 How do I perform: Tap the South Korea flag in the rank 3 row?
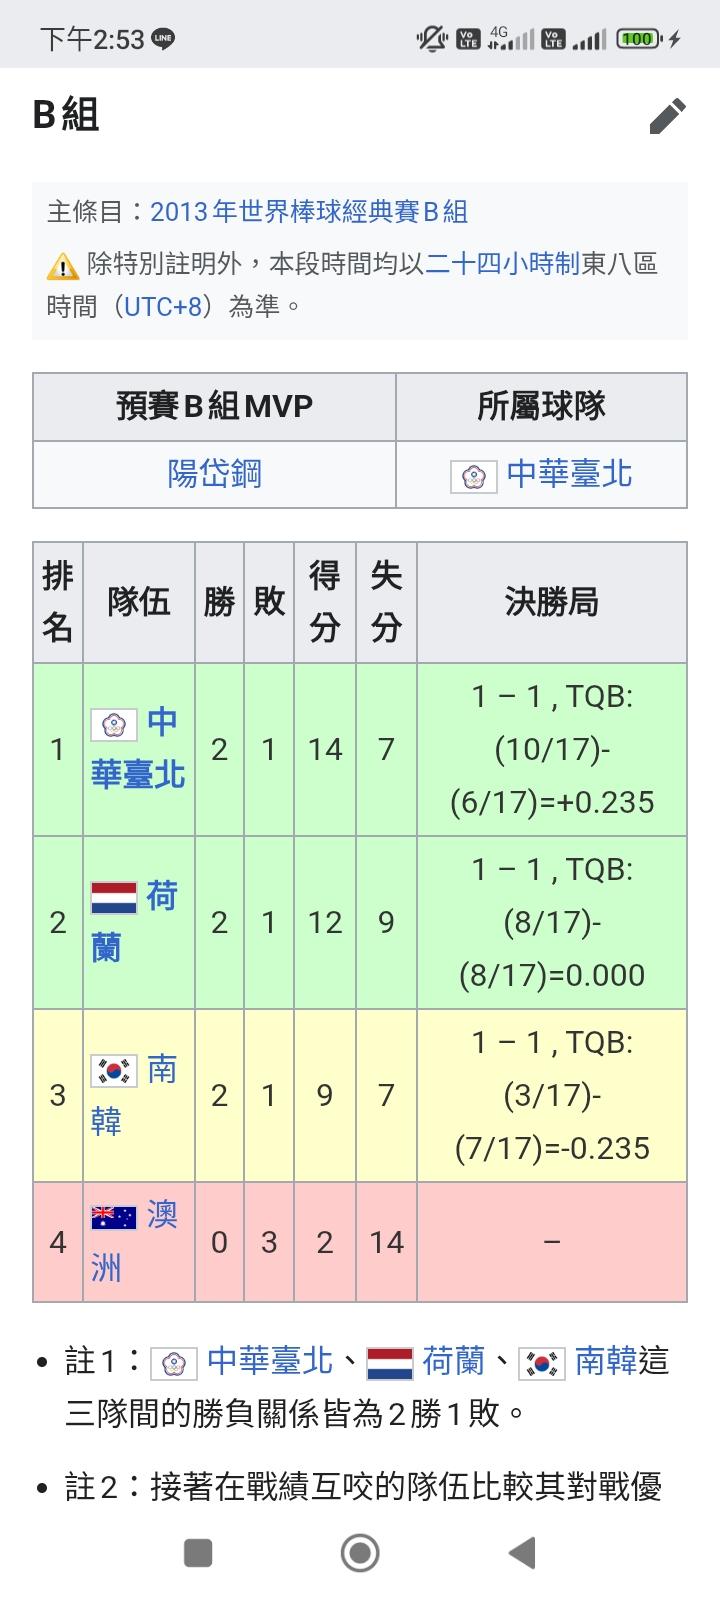114,1071
